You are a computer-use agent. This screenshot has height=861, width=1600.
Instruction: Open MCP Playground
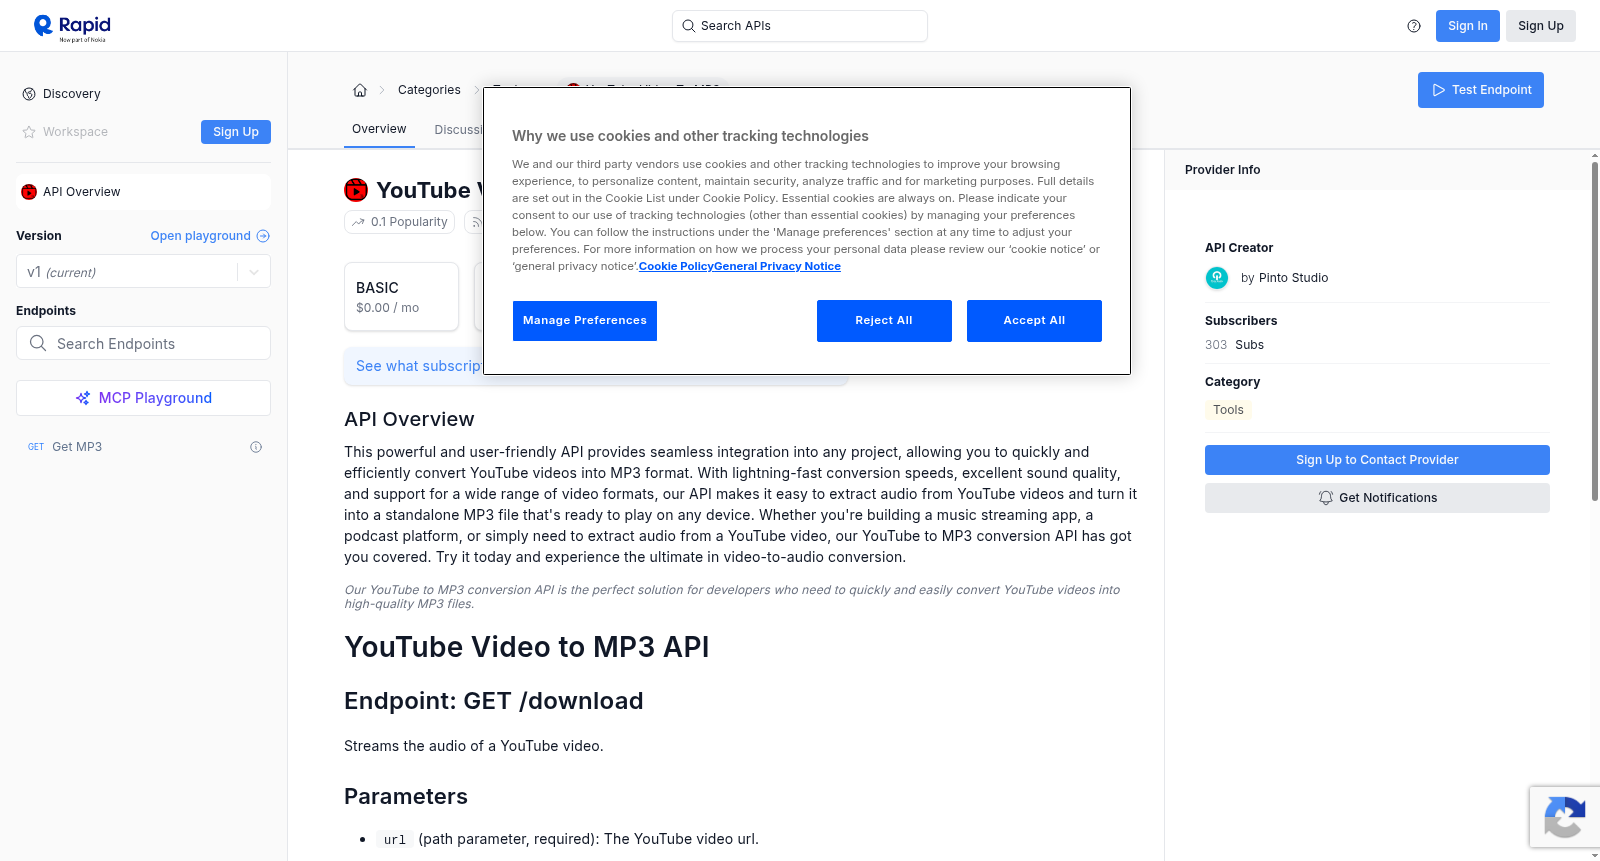pyautogui.click(x=143, y=398)
